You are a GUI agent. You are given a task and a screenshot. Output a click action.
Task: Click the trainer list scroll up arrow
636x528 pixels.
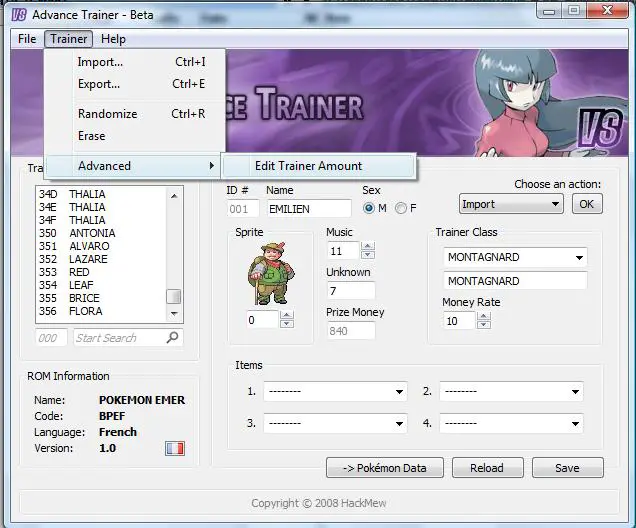(174, 196)
